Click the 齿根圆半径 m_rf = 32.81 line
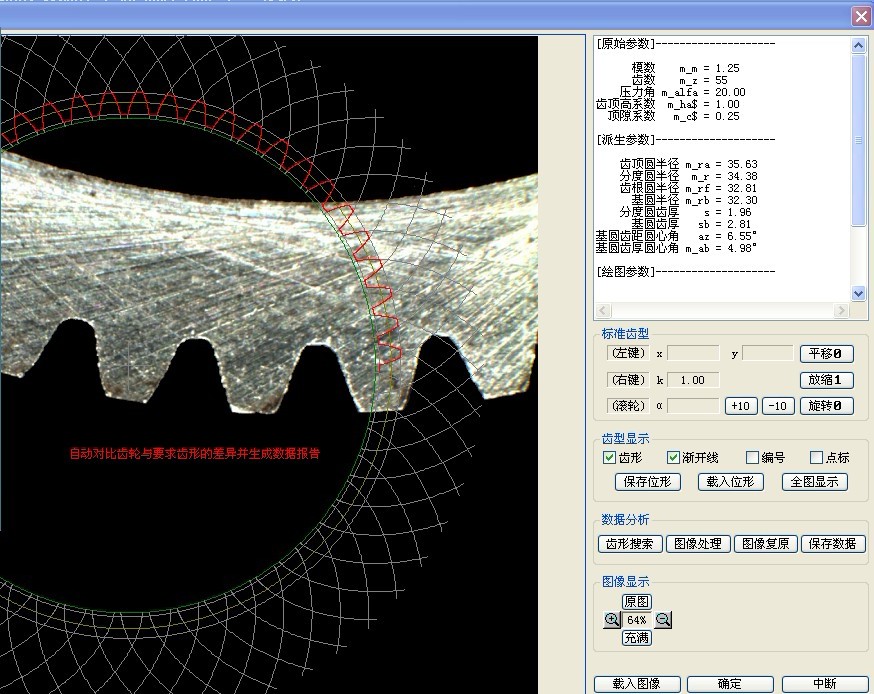Screen dimensions: 874x694 (x=688, y=188)
